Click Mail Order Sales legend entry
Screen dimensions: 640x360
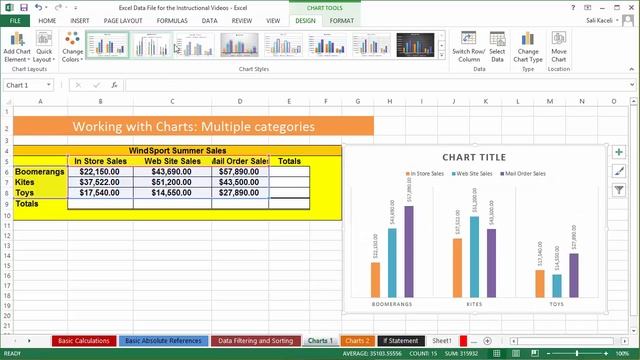[x=522, y=173]
